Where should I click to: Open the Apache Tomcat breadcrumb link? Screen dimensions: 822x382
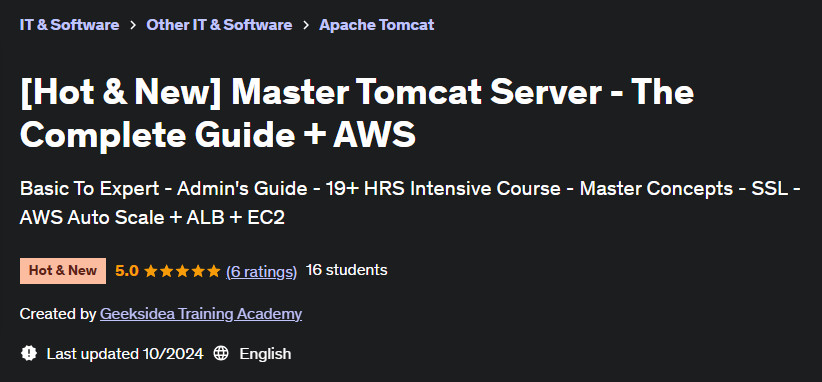376,25
